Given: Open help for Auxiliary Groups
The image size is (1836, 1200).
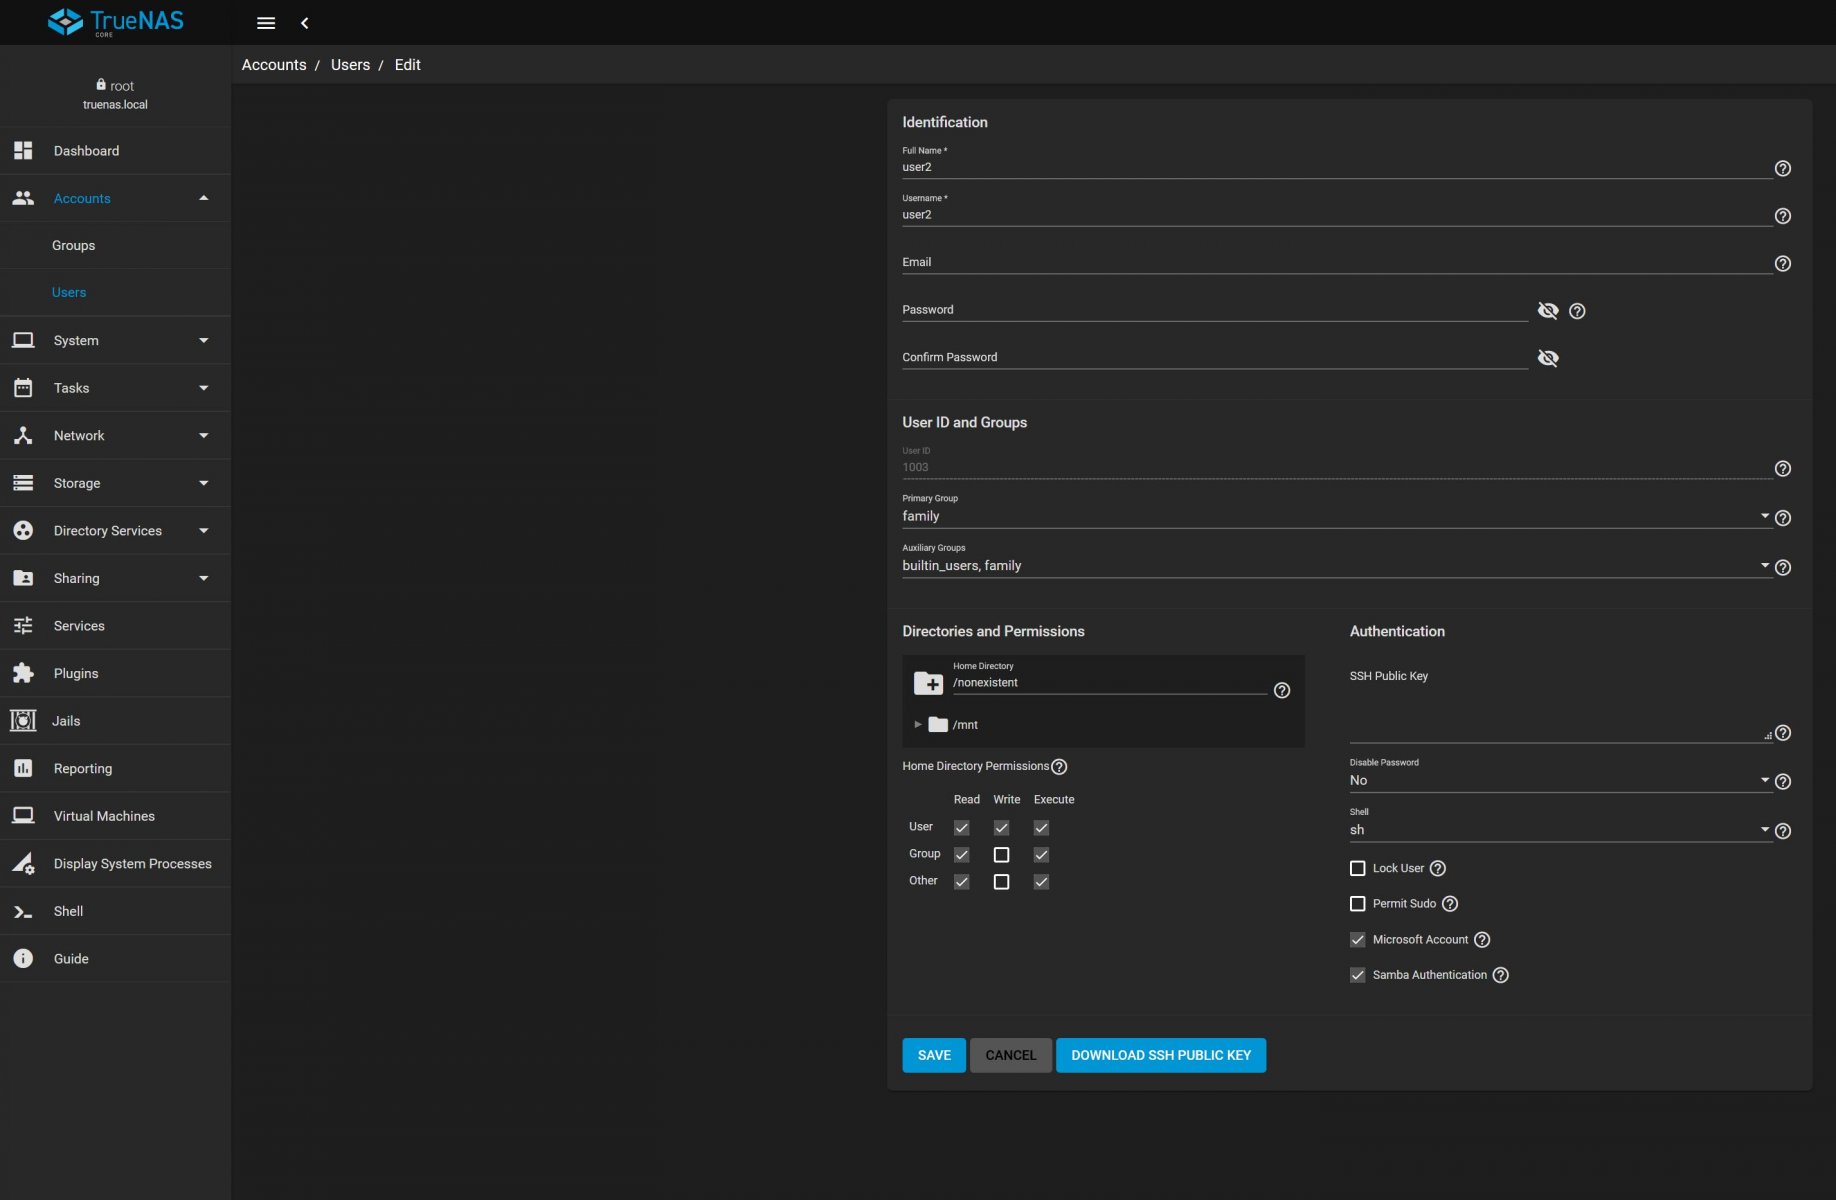Looking at the screenshot, I should point(1782,568).
